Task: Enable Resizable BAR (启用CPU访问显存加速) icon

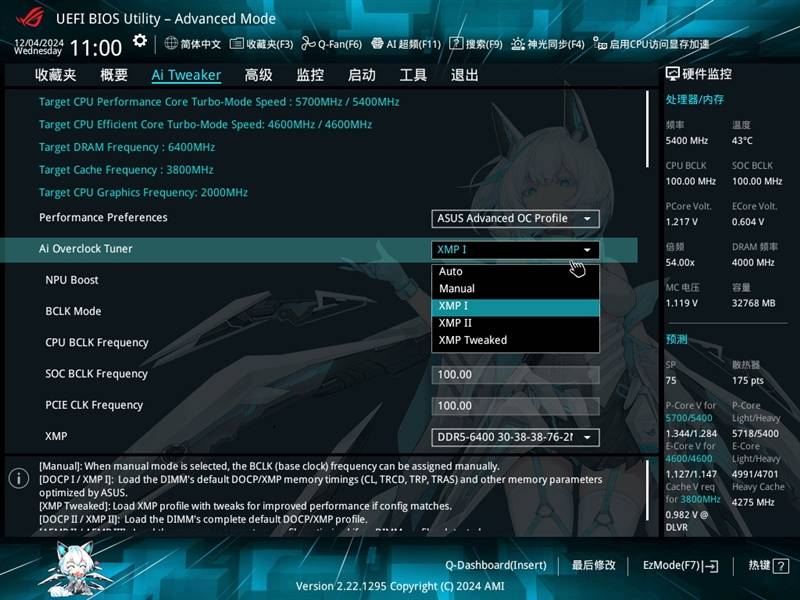Action: (x=599, y=44)
